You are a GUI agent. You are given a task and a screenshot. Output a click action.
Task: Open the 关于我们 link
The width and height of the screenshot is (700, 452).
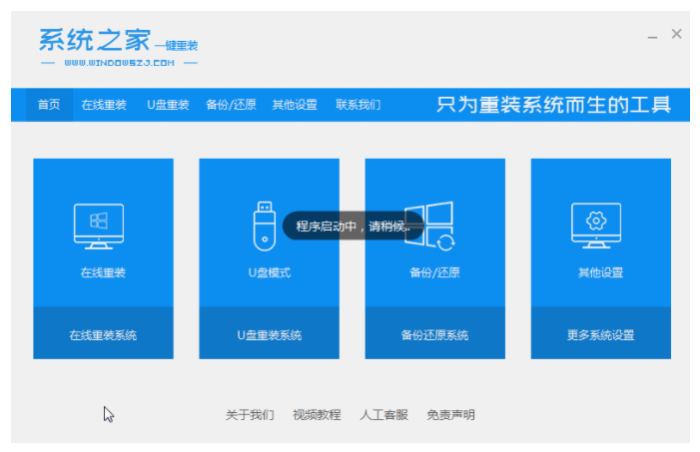coord(249,415)
